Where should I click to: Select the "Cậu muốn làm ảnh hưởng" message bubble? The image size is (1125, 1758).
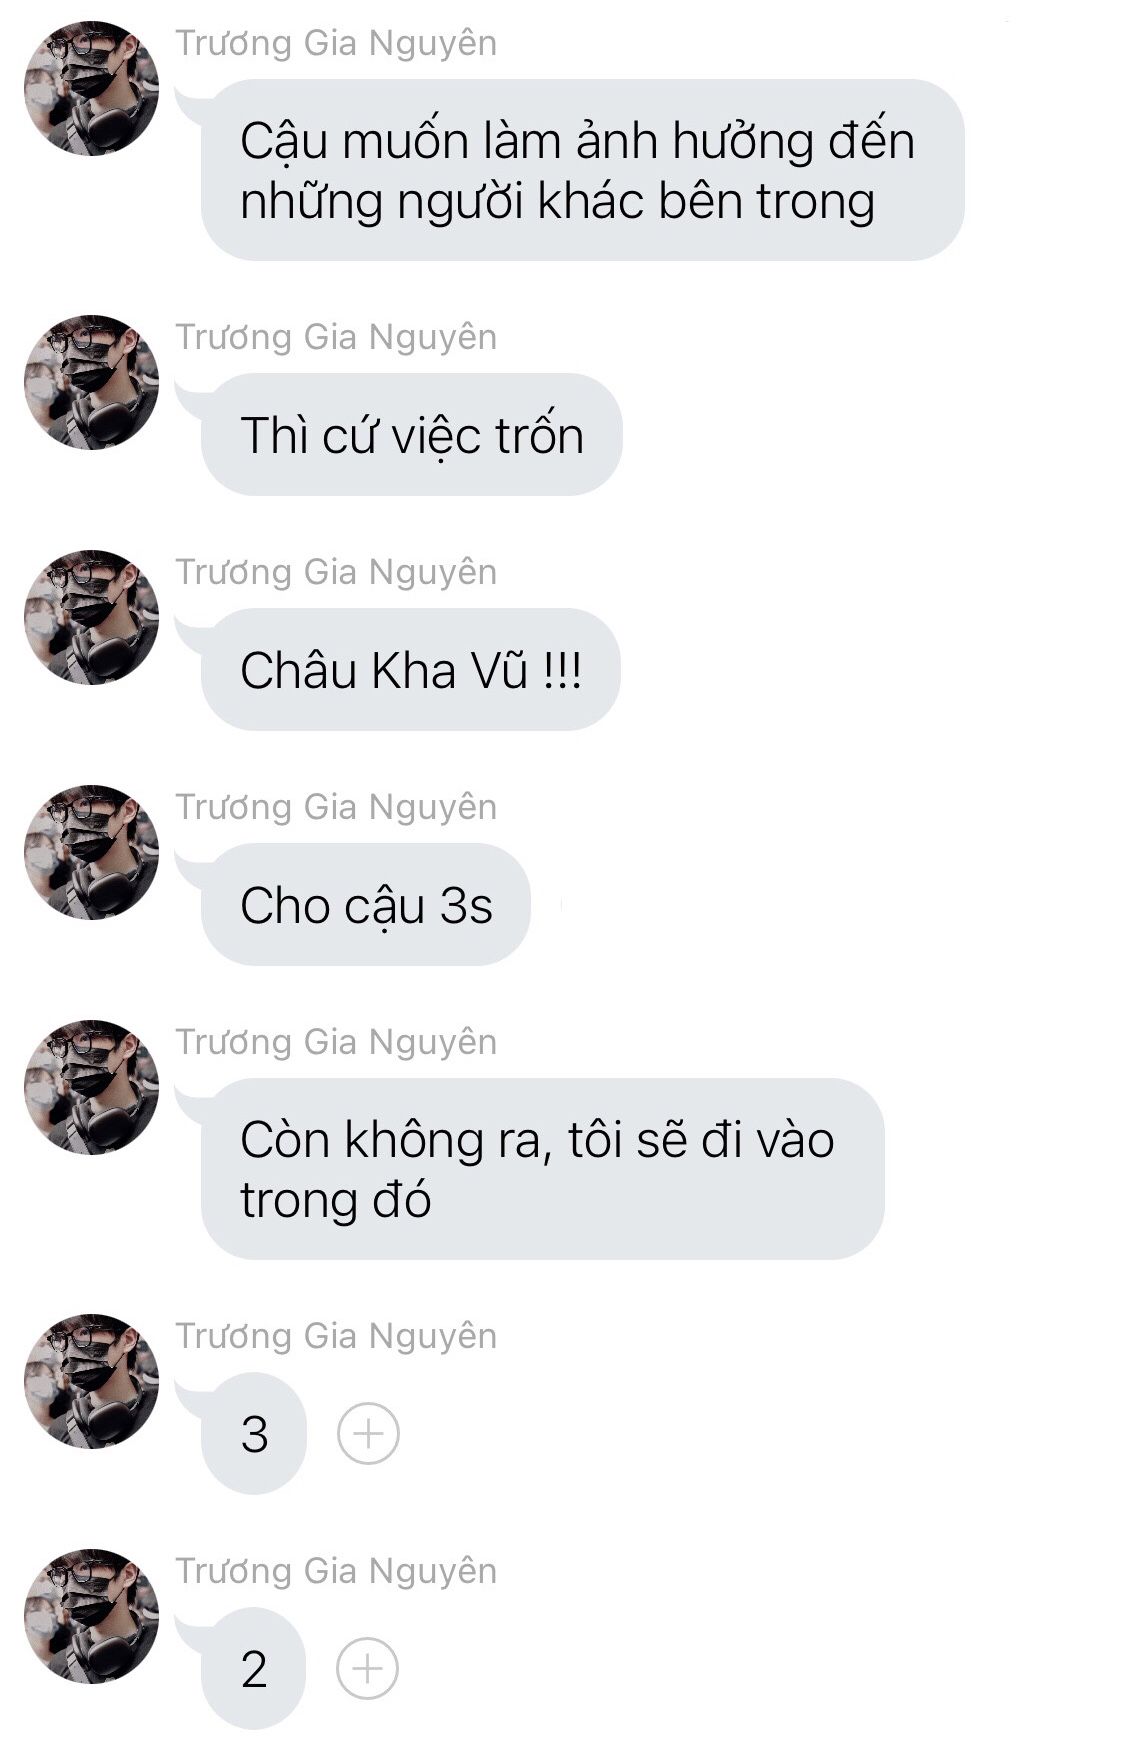582,170
